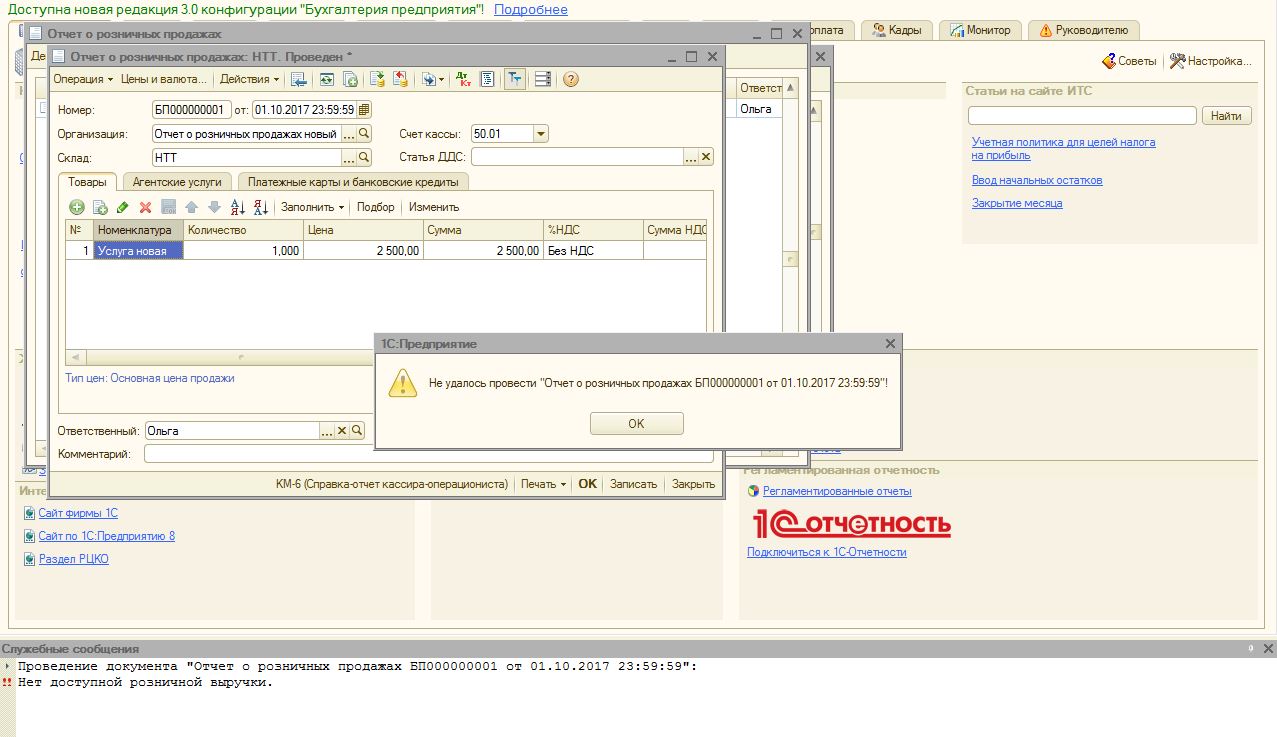Click the unpost document icon with red arrow
The width and height of the screenshot is (1277, 737).
click(400, 79)
